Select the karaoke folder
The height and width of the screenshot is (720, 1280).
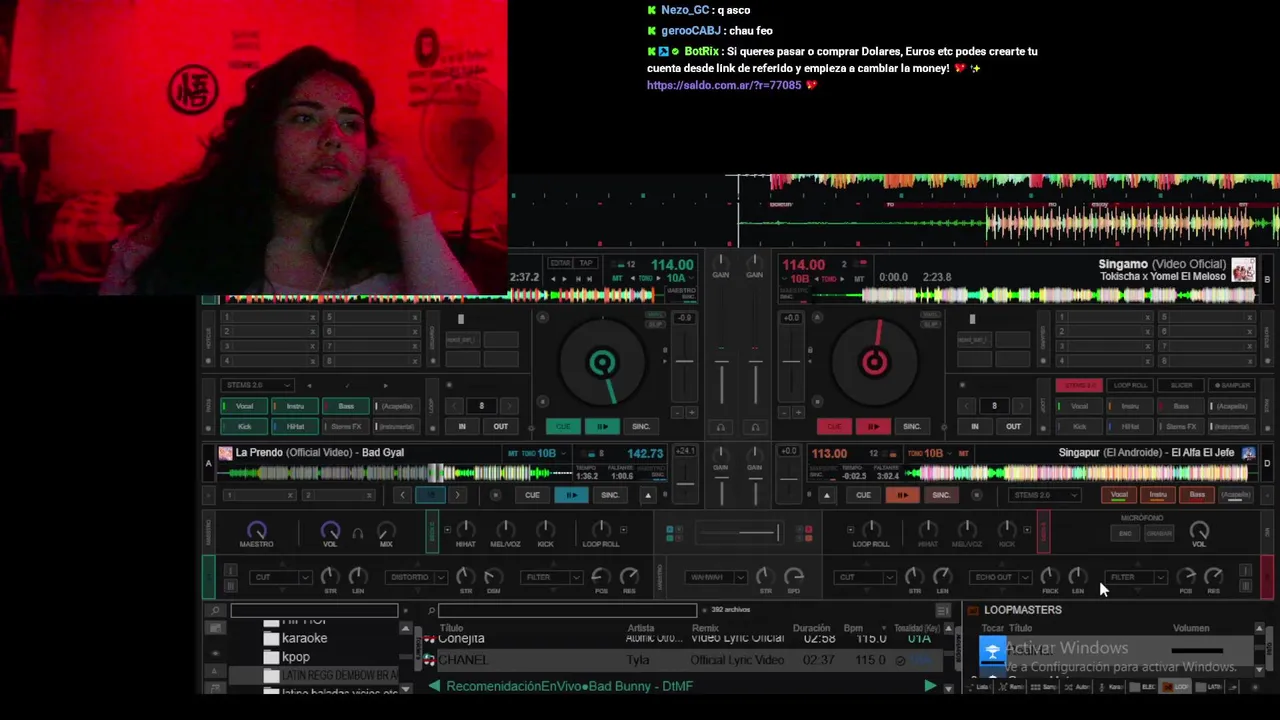(x=304, y=638)
